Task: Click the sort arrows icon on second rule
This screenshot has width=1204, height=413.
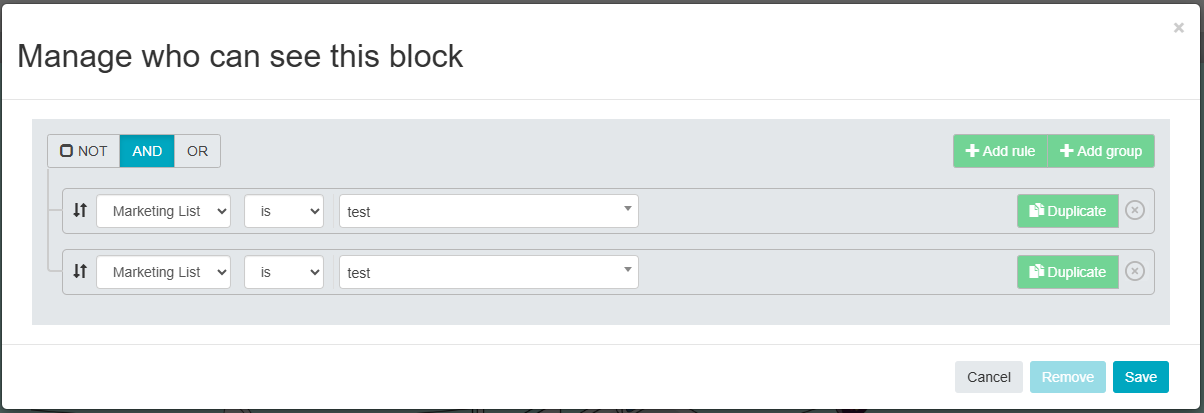Action: point(80,272)
